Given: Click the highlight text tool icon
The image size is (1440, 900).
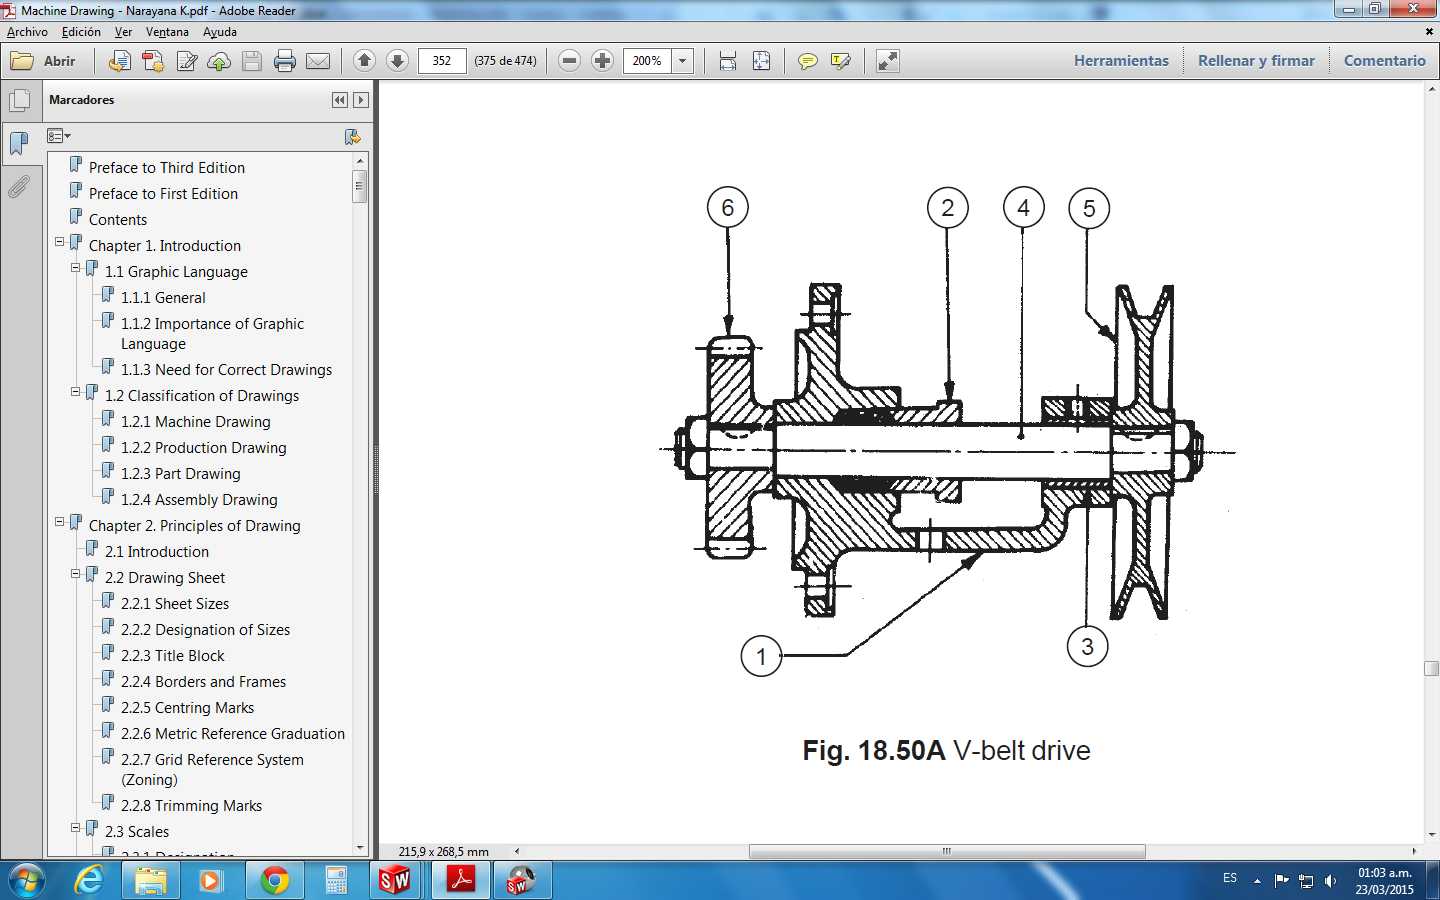Looking at the screenshot, I should [x=840, y=61].
